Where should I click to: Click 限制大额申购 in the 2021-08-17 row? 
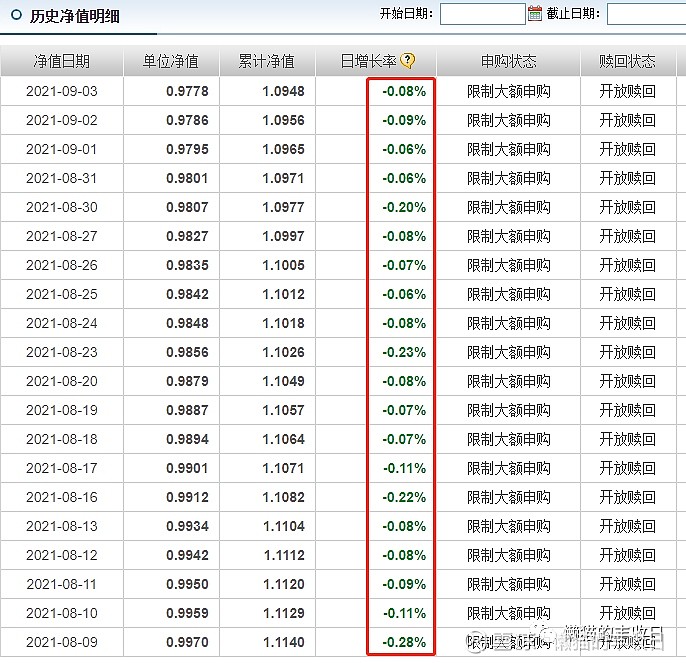tap(508, 469)
